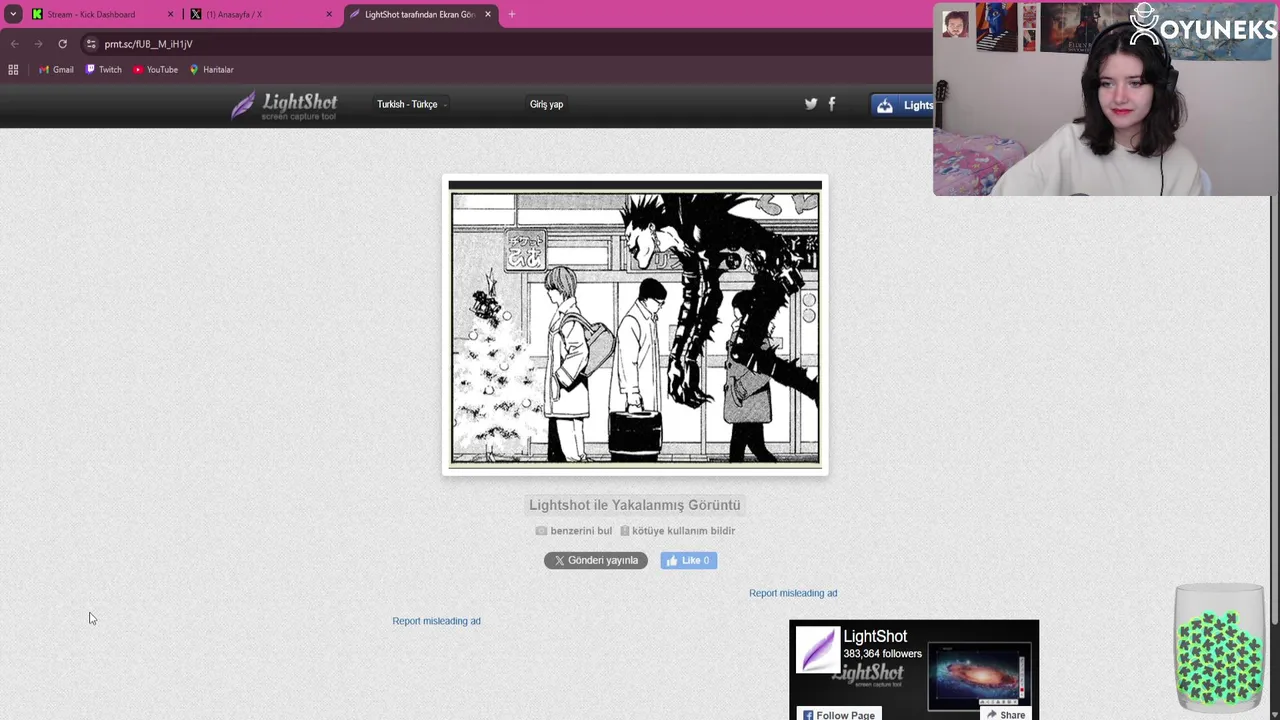Close the LightShot tab

point(488,14)
